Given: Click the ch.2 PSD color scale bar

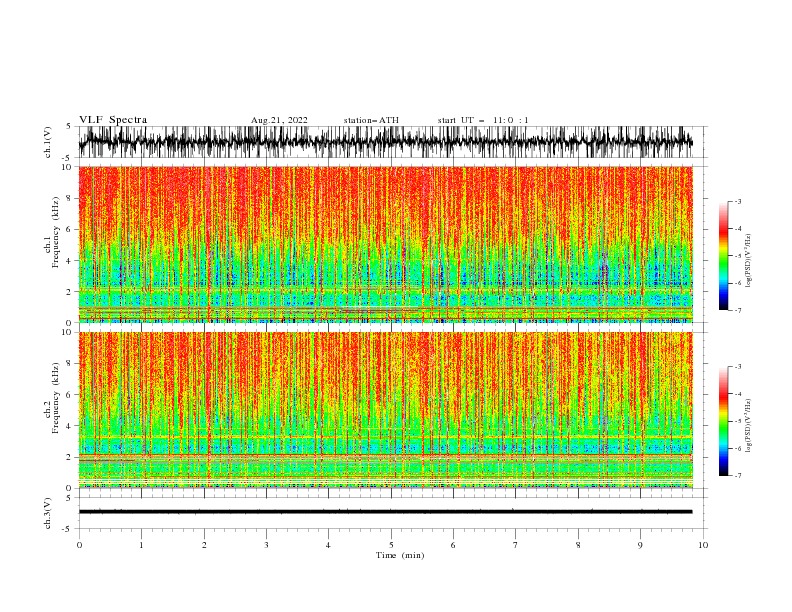Looking at the screenshot, I should click(723, 421).
